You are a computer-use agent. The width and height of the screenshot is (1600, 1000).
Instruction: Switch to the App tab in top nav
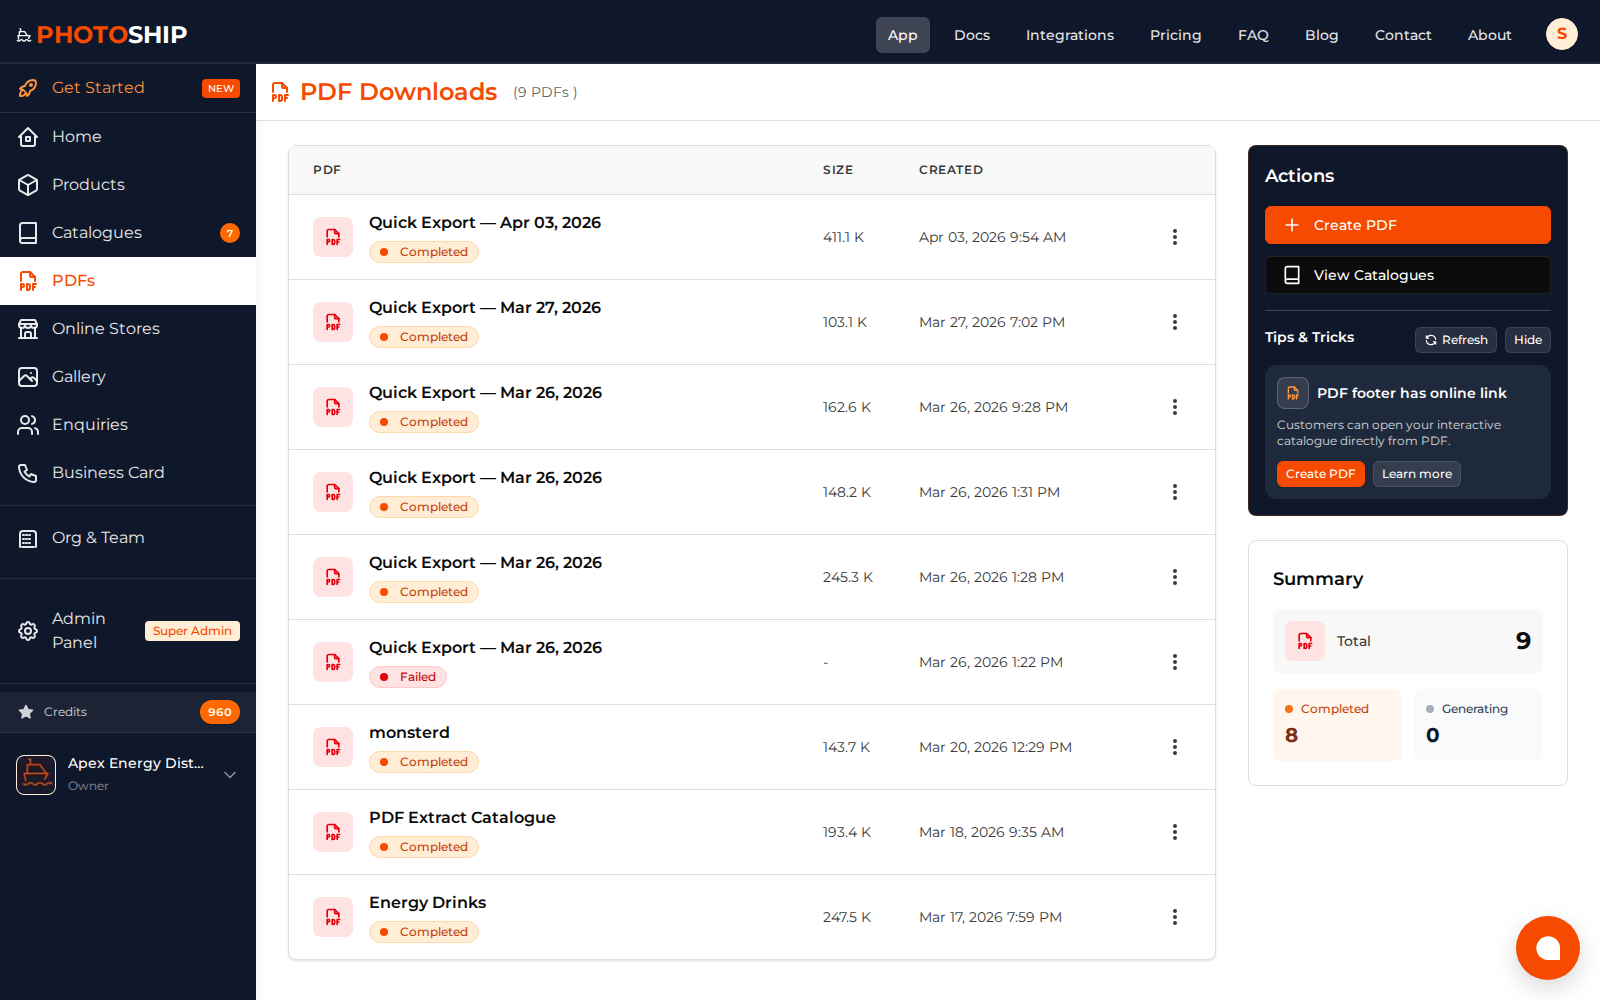(x=902, y=35)
